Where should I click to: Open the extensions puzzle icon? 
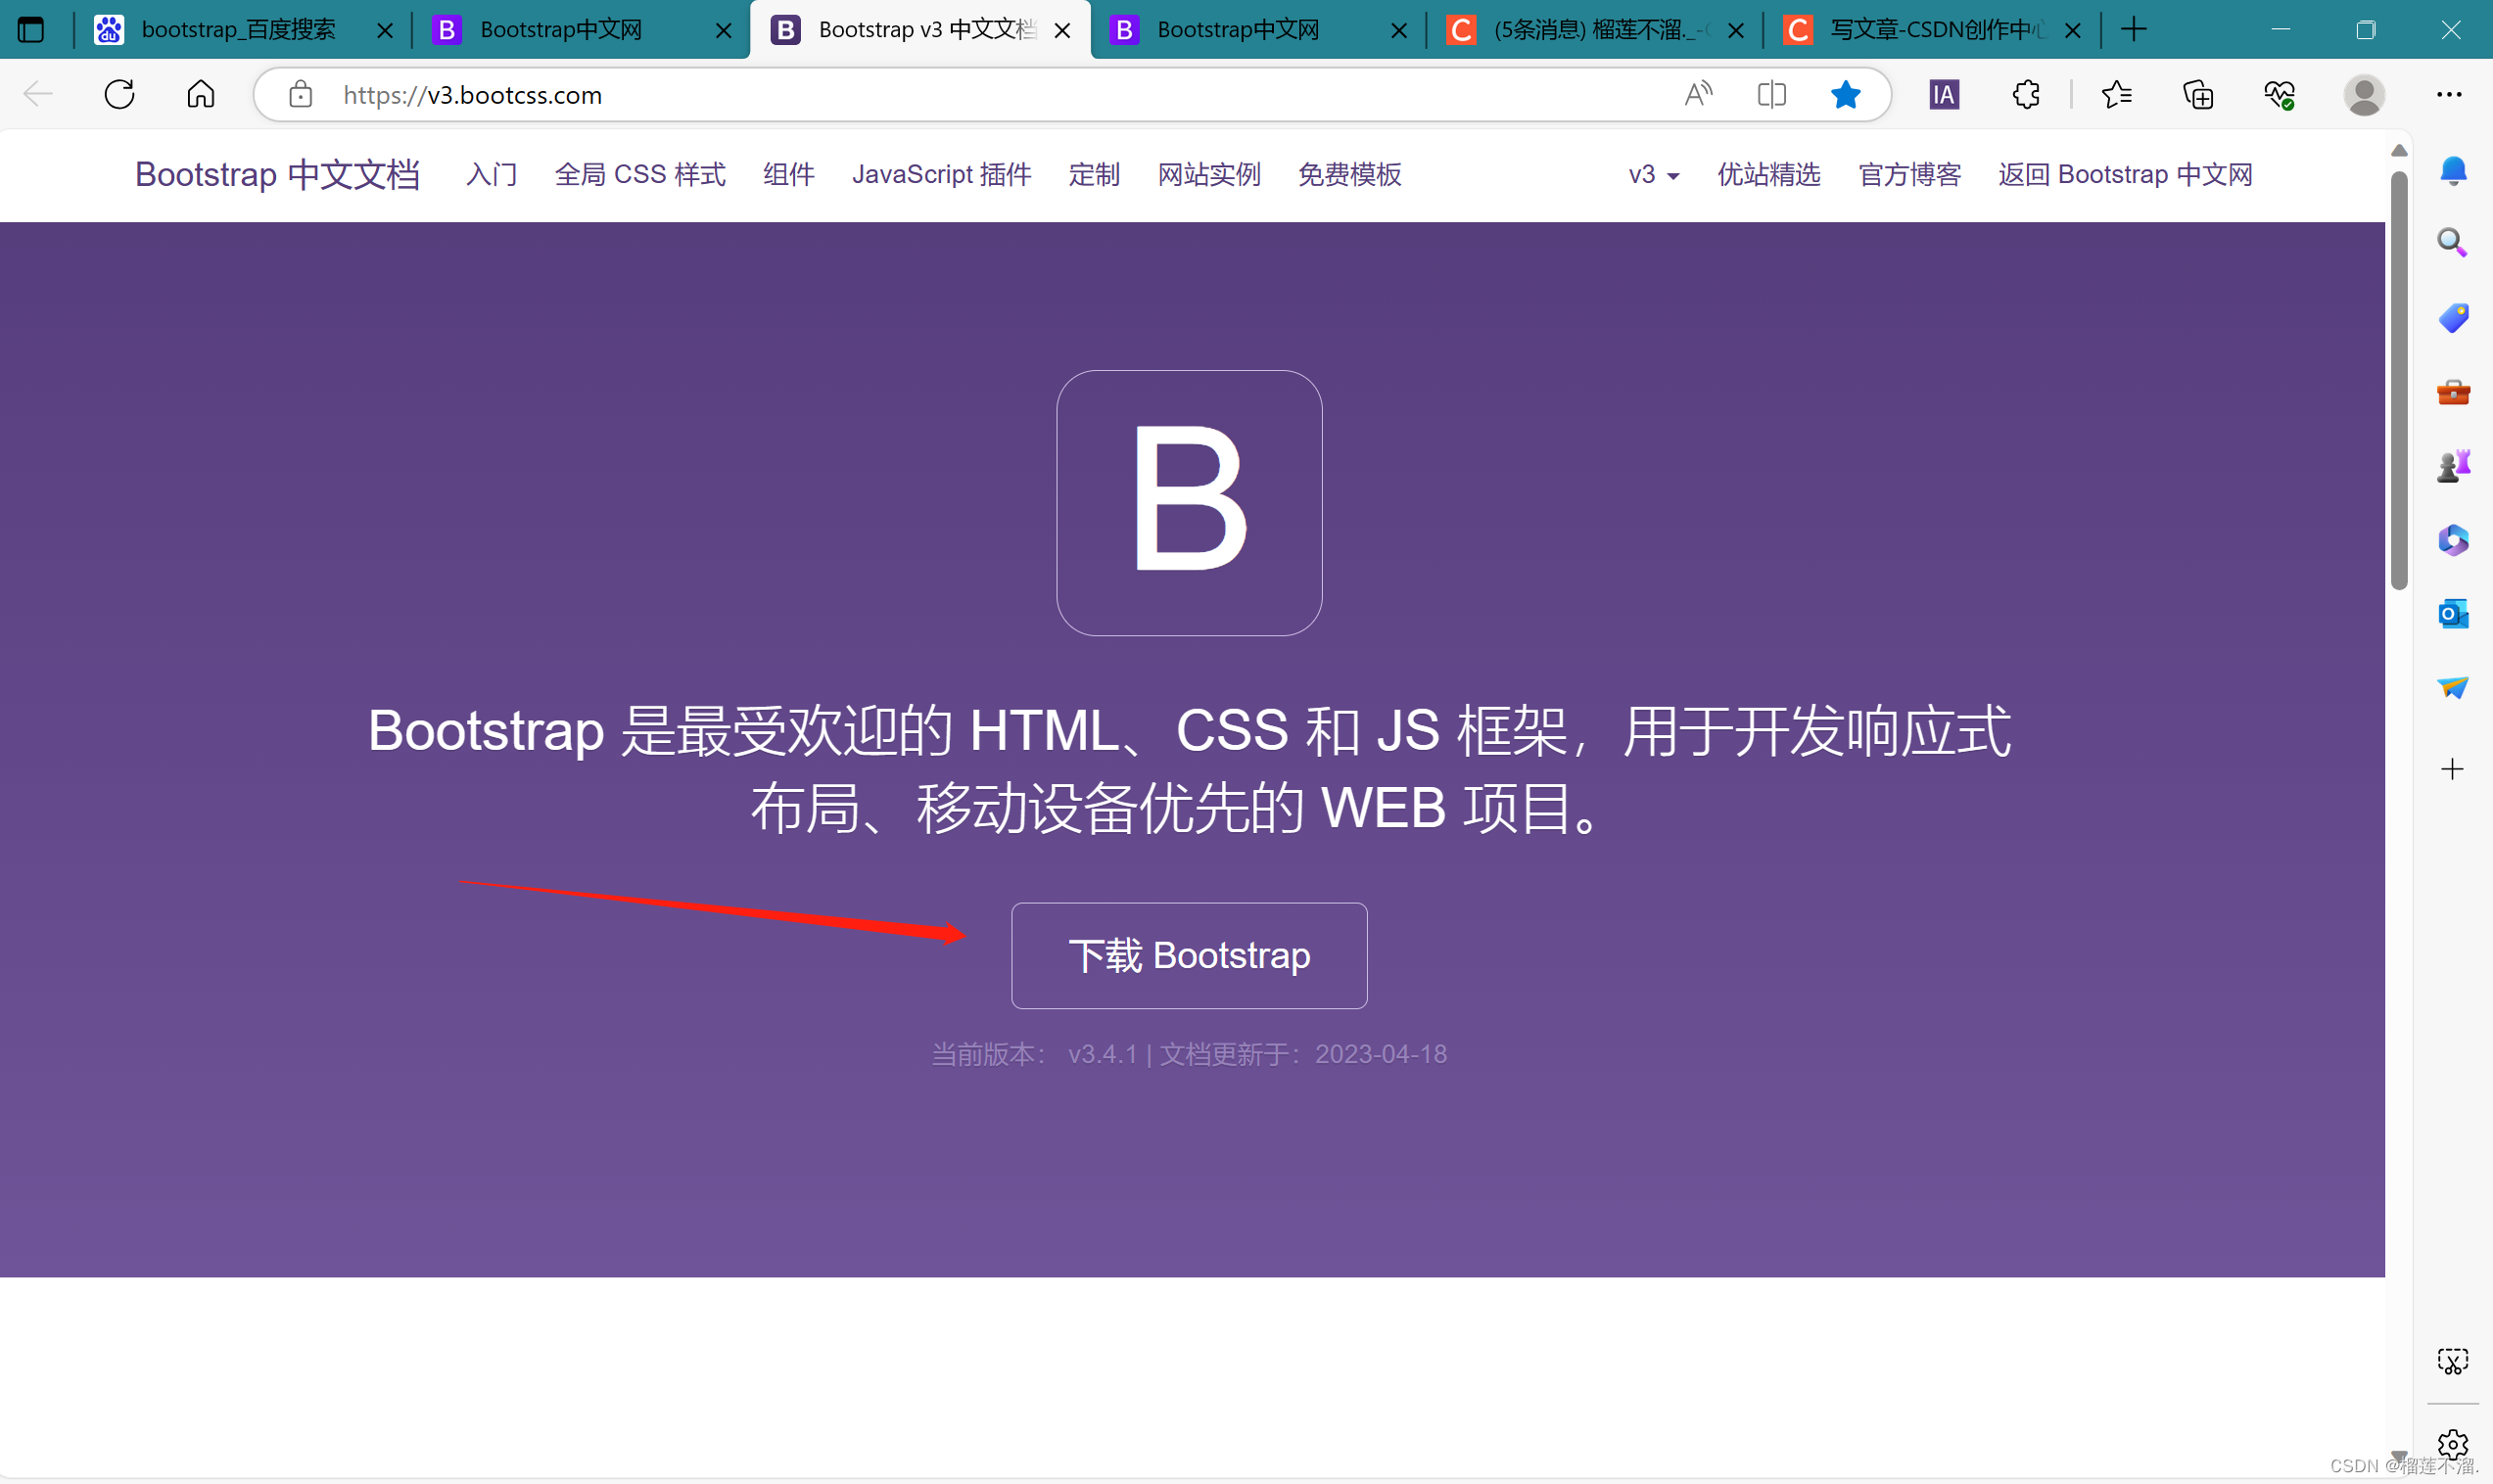(2026, 95)
